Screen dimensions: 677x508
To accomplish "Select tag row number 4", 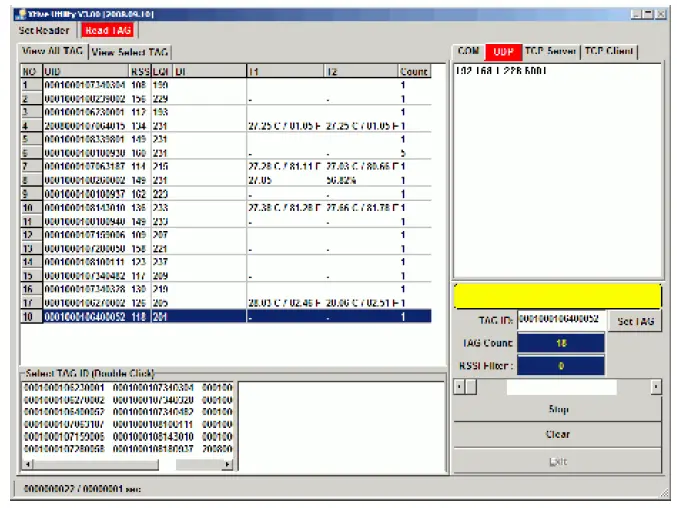I will coord(226,126).
